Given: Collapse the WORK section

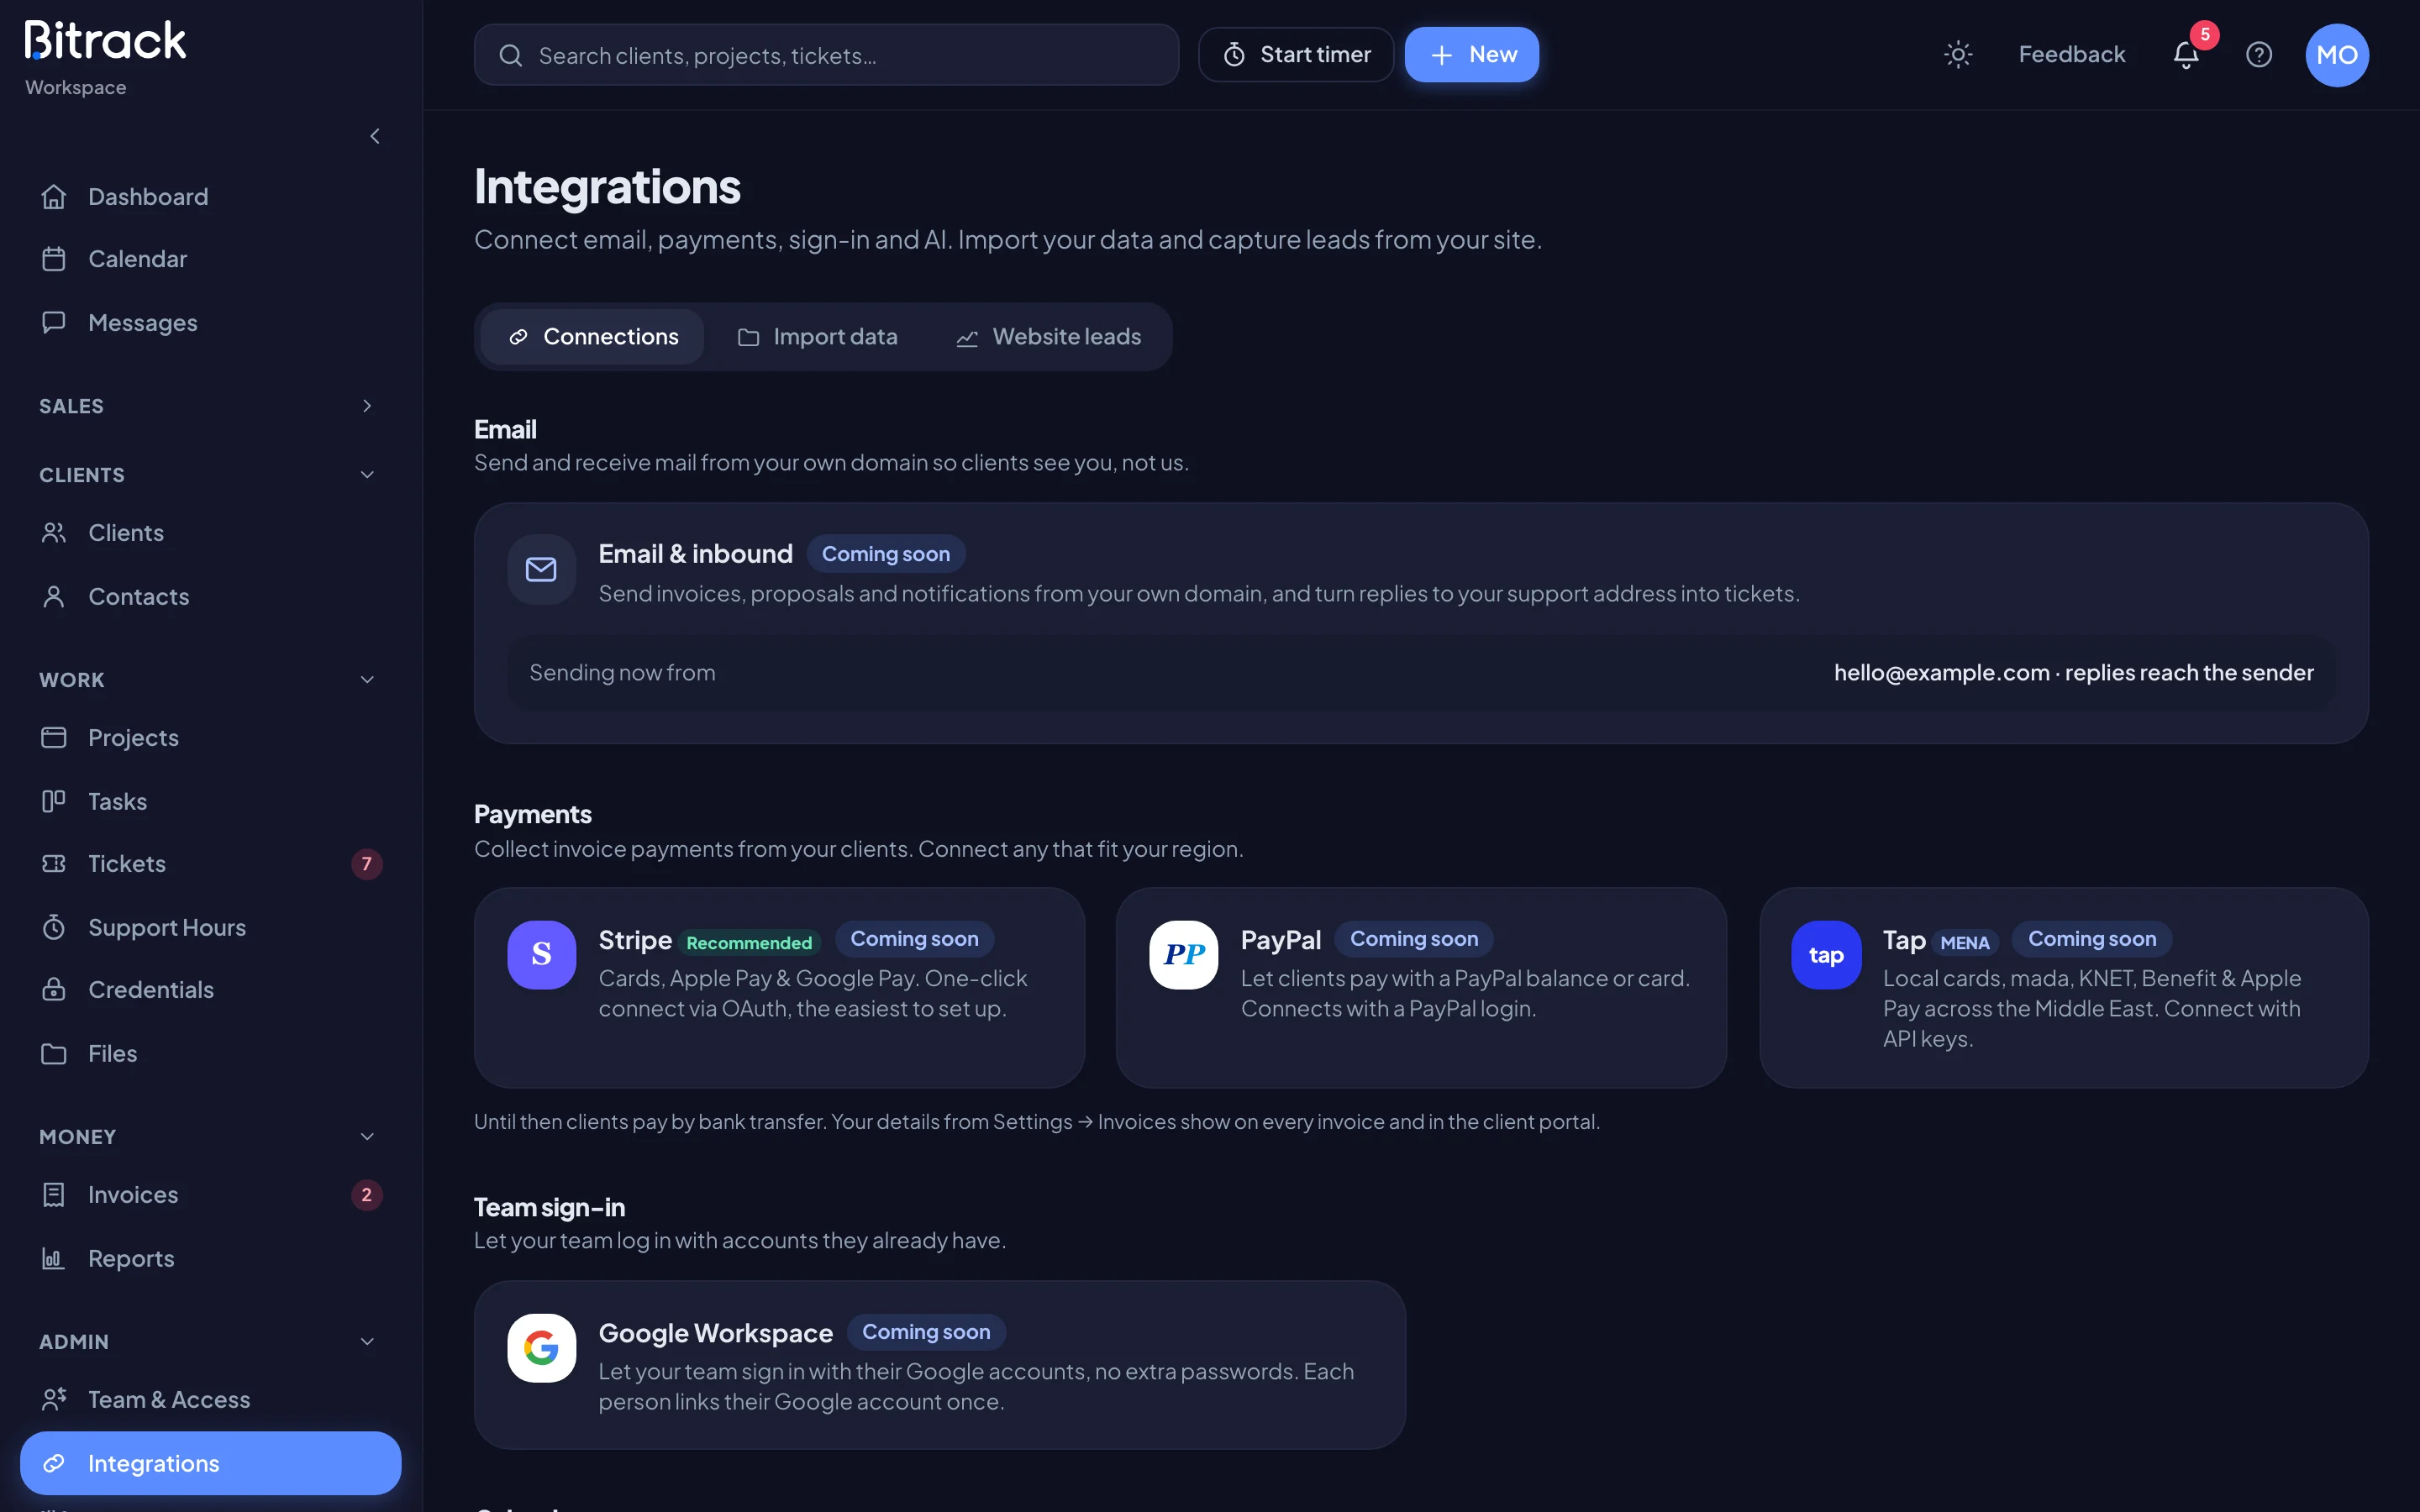Looking at the screenshot, I should [210, 680].
